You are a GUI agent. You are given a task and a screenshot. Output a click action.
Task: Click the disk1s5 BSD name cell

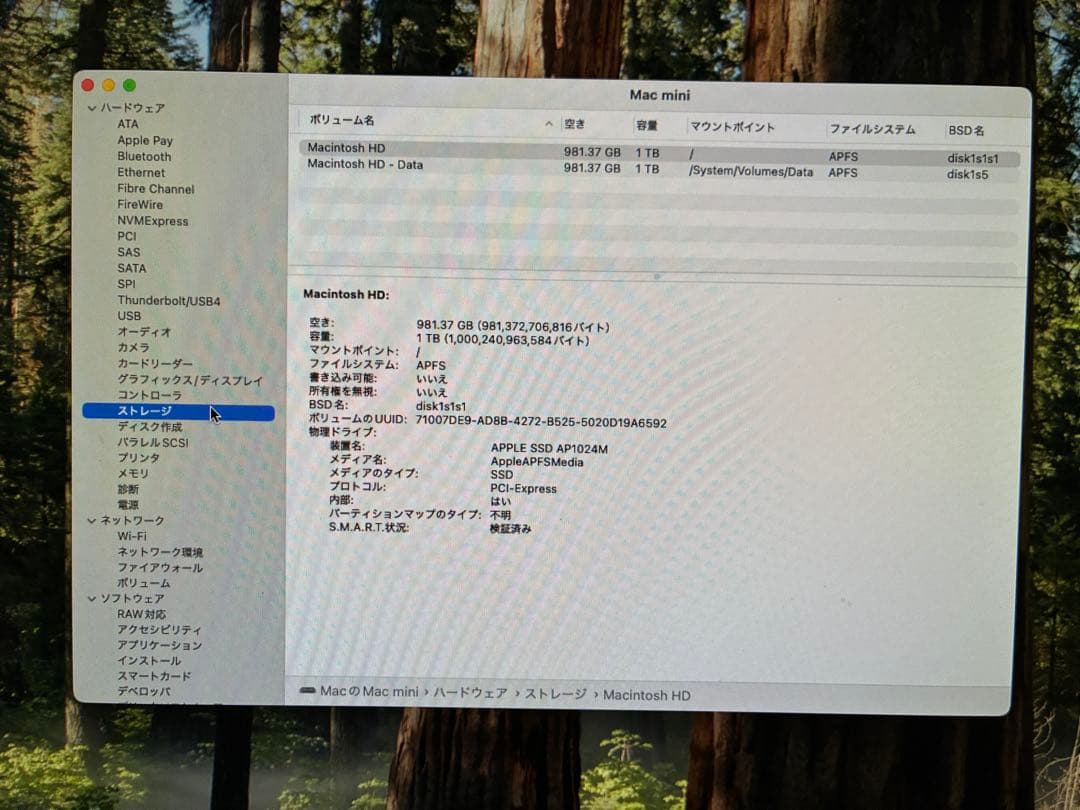click(967, 175)
